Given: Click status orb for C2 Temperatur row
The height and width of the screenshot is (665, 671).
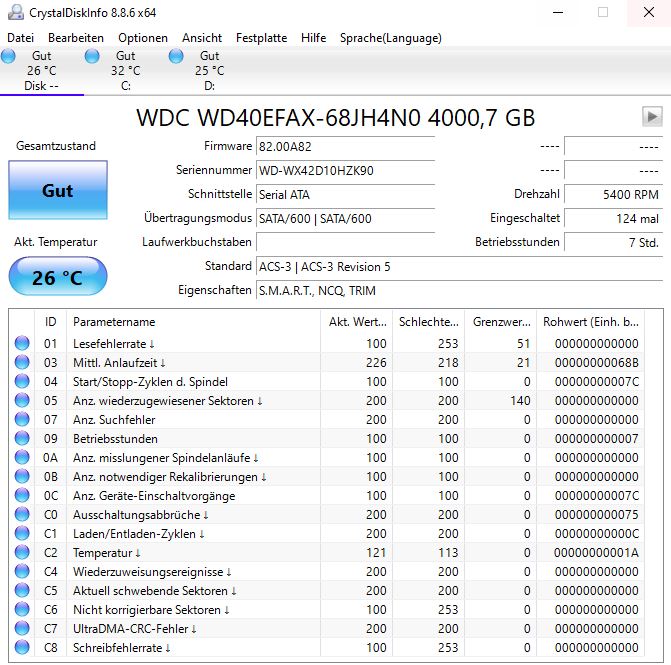Looking at the screenshot, I should tap(22, 552).
